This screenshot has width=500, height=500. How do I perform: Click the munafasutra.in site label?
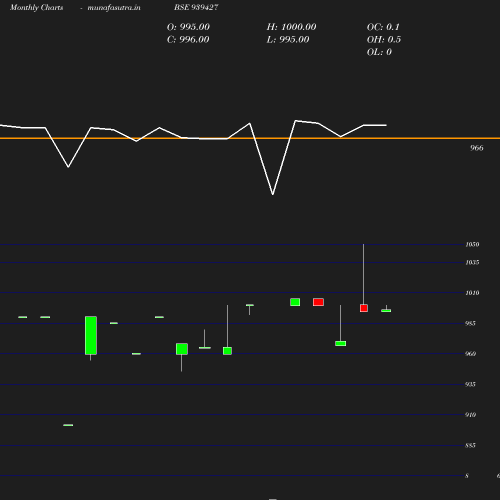click(x=114, y=7)
